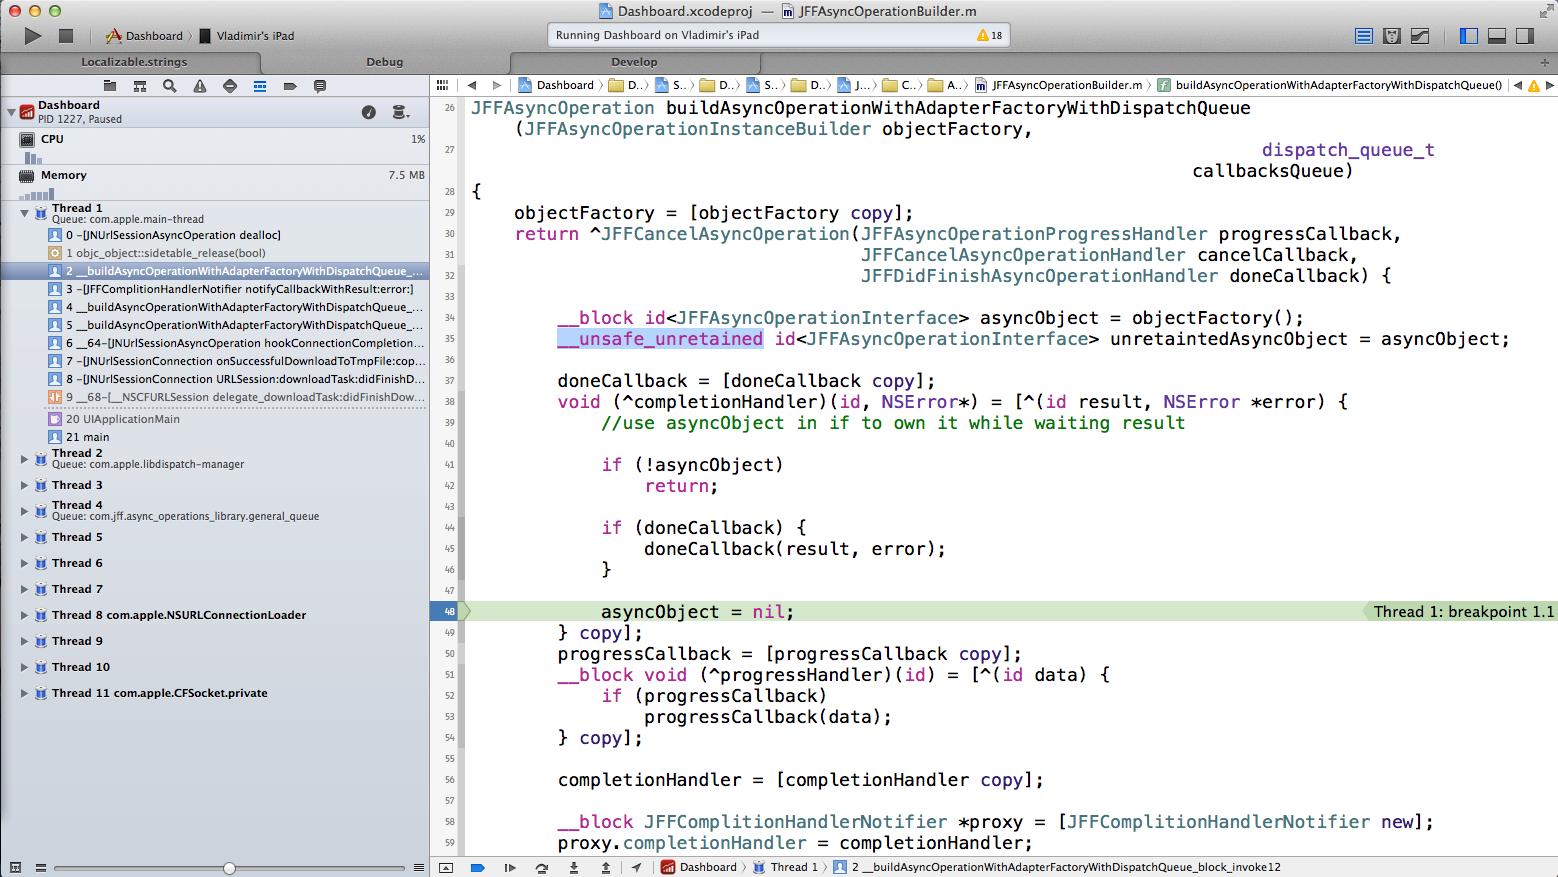This screenshot has width=1558, height=877.
Task: Switch to the Assistant editor
Action: (x=1392, y=36)
